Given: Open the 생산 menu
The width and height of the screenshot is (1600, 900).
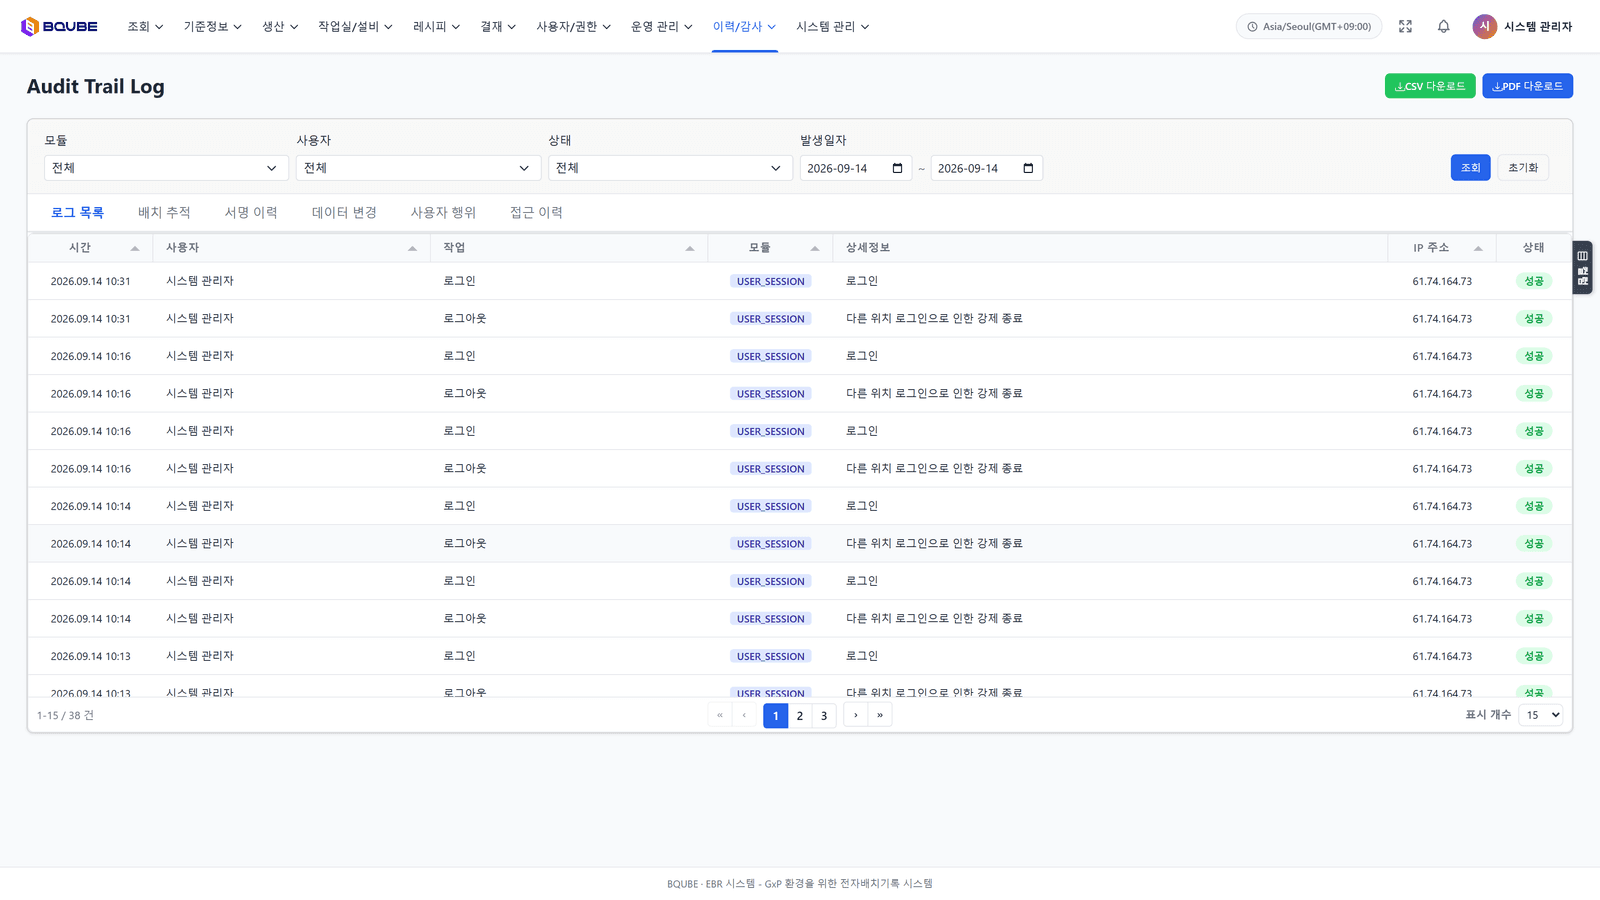Looking at the screenshot, I should click(280, 27).
